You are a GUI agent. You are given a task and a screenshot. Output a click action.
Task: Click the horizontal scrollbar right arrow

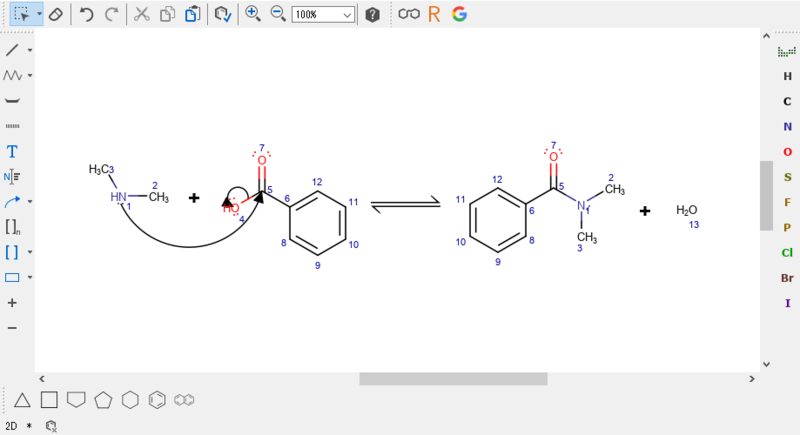pos(752,379)
